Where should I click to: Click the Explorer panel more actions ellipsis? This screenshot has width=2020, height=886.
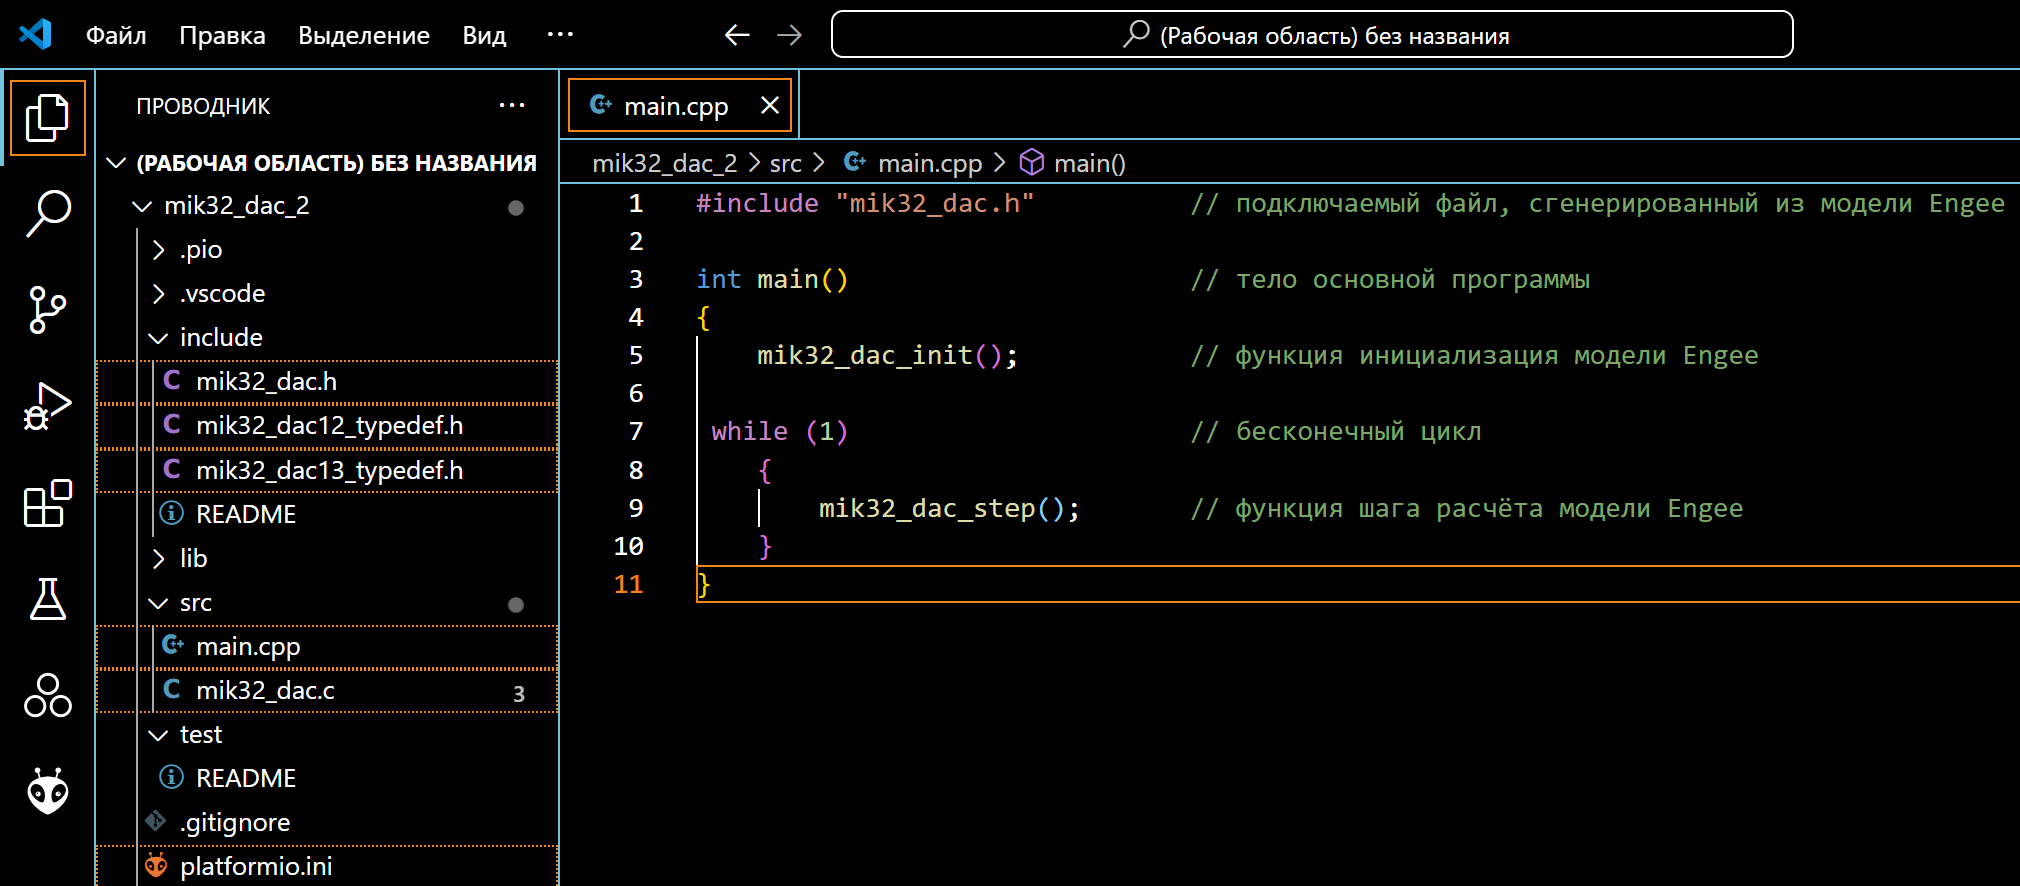[x=512, y=106]
